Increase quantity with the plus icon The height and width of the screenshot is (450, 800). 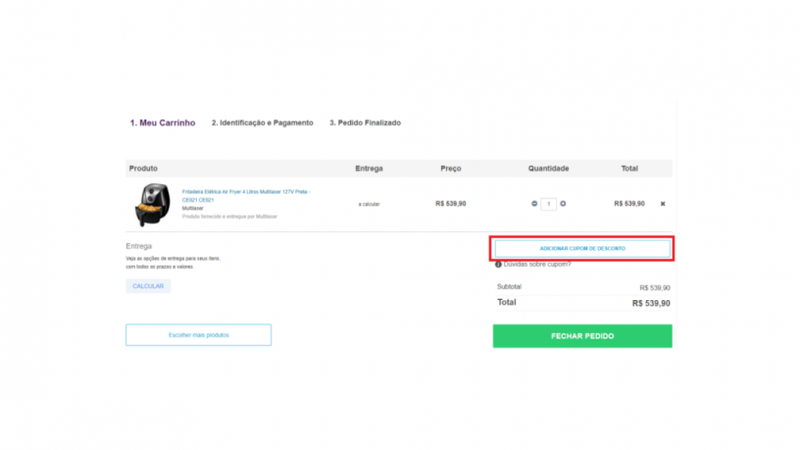point(563,204)
